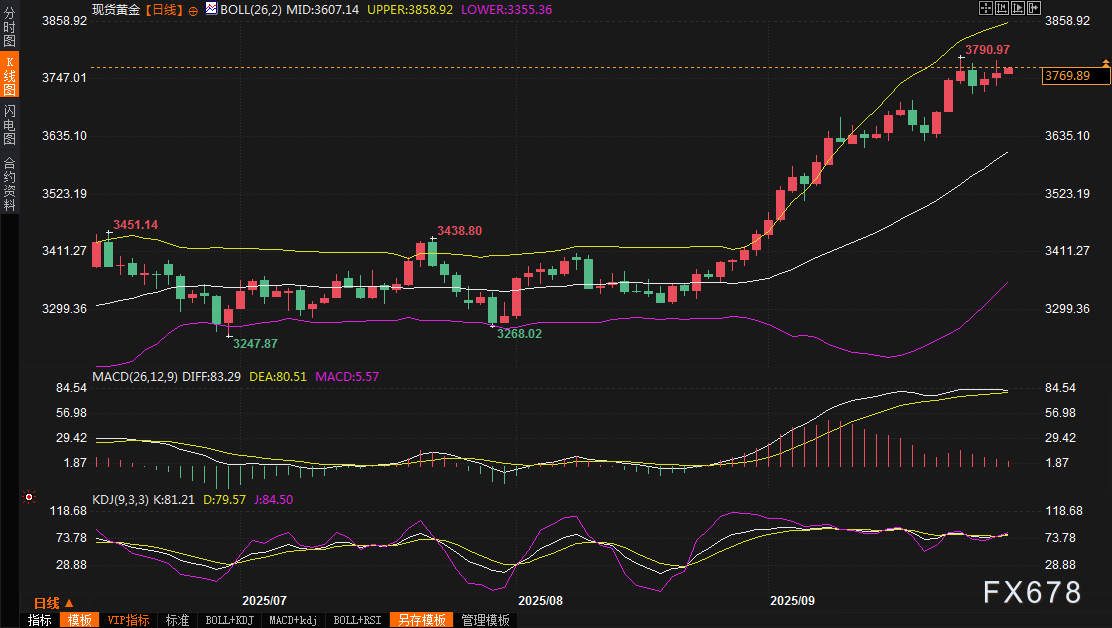Click the 另存模板 button
The width and height of the screenshot is (1112, 628).
click(420, 620)
